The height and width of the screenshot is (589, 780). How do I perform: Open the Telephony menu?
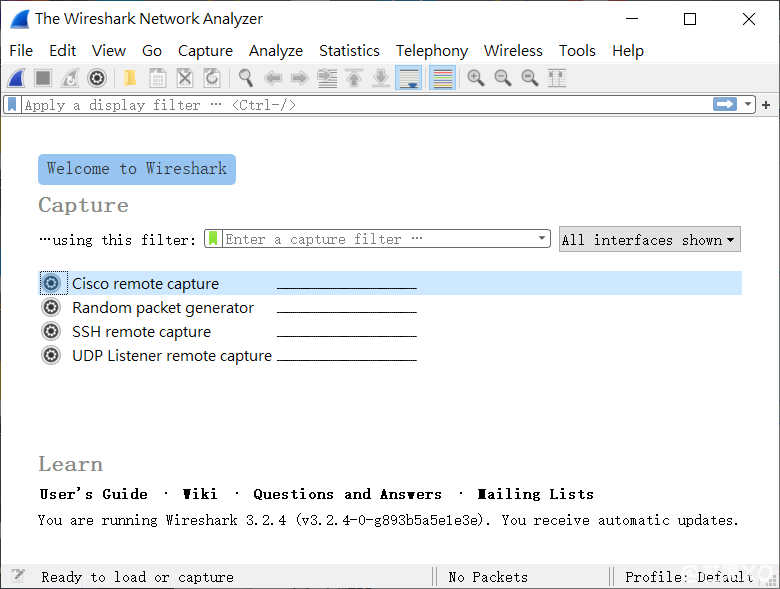[x=432, y=51]
